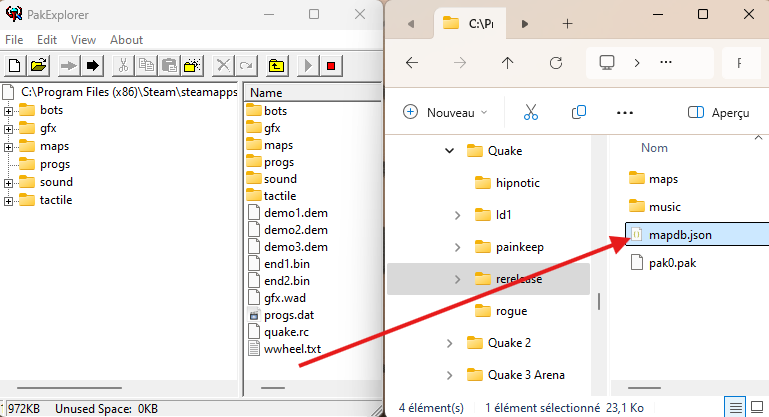Open the Nouveau dropdown menu
This screenshot has height=417, width=769.
click(x=446, y=112)
